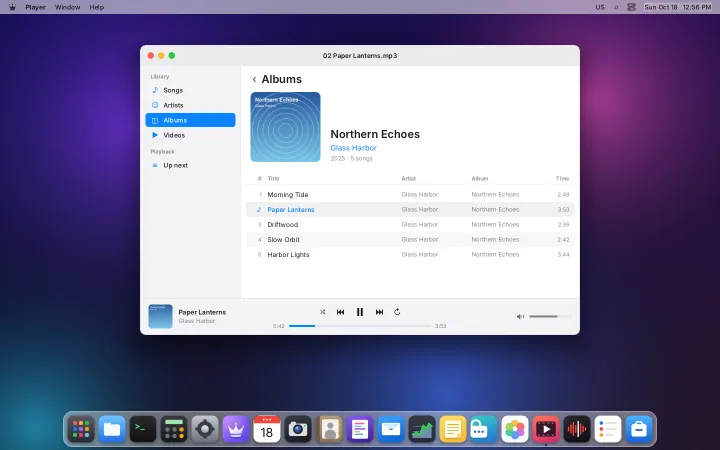The height and width of the screenshot is (450, 720).
Task: Open the Launchpad grid in the dock
Action: click(x=81, y=429)
